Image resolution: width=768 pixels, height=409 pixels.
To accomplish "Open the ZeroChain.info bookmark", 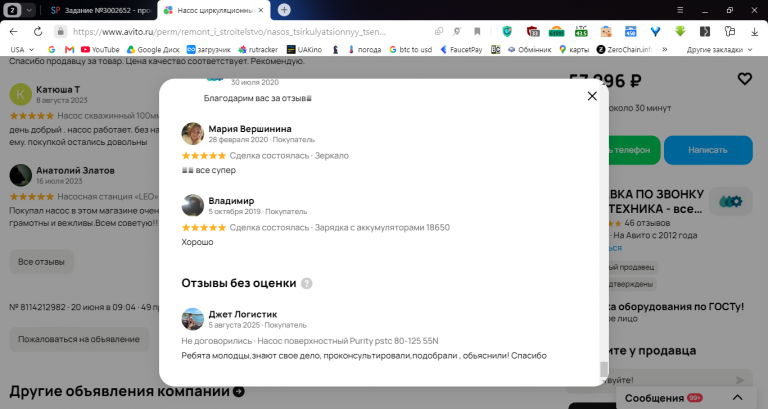I will point(625,49).
